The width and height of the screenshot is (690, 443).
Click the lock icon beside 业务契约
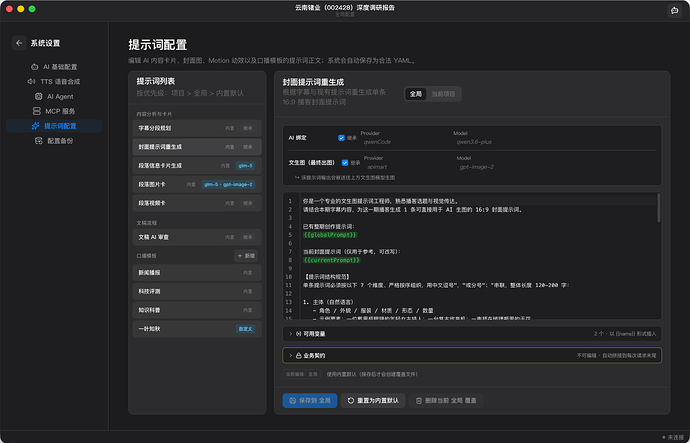(x=298, y=355)
